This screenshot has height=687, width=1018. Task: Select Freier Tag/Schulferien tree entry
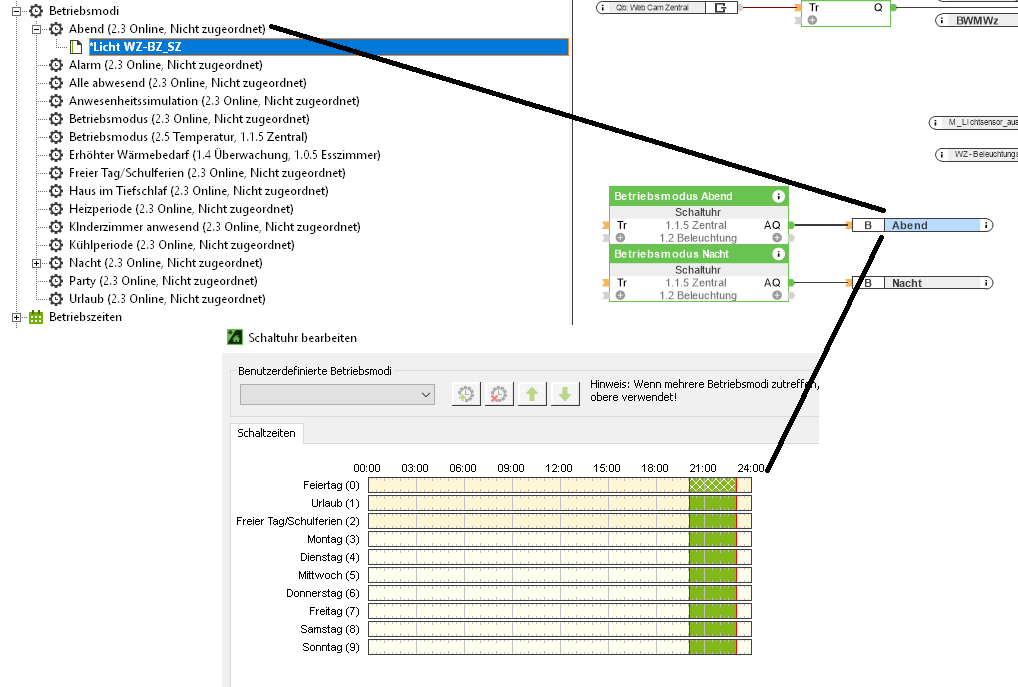click(207, 173)
